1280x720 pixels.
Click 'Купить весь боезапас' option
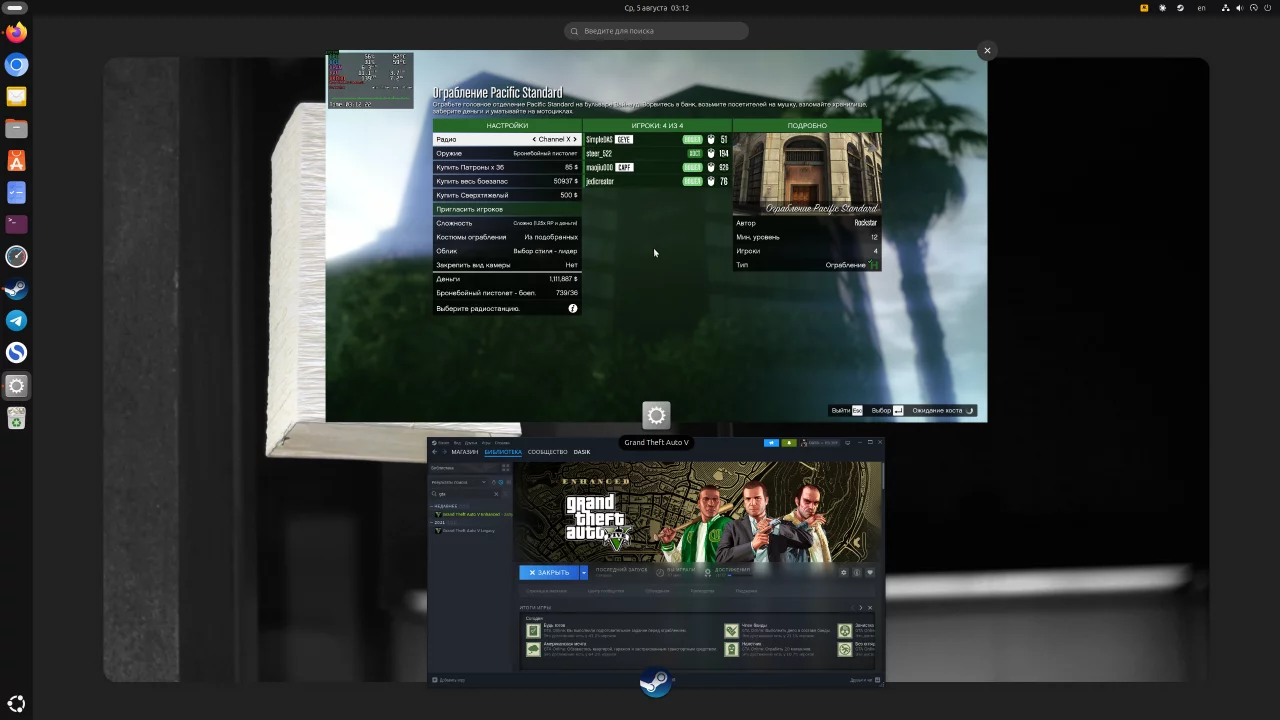coord(507,181)
